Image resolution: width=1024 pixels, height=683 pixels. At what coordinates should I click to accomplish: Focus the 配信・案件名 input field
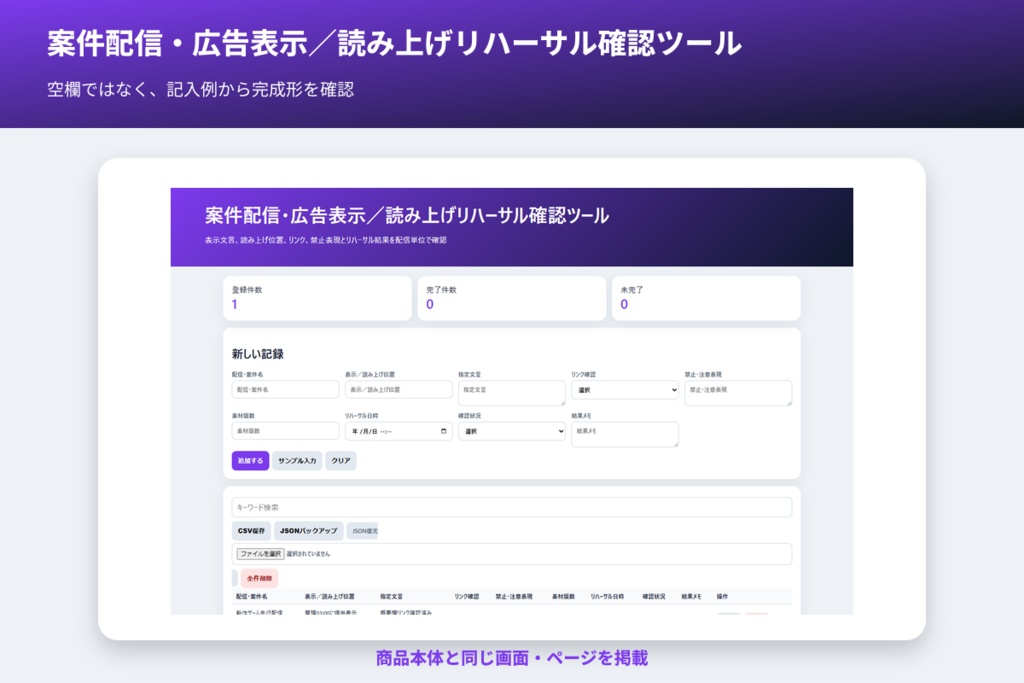[285, 390]
